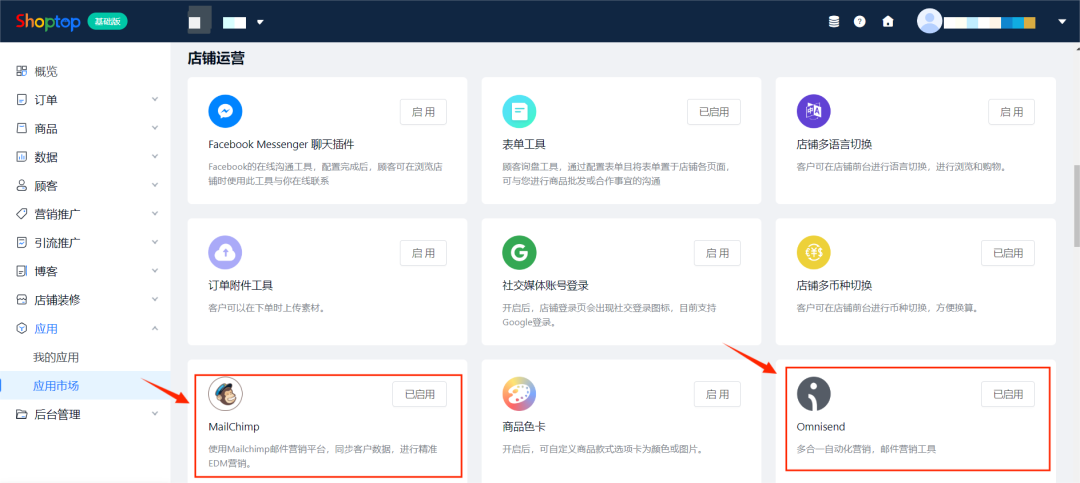Click the 店铺多币种切换 coin icon
The width and height of the screenshot is (1080, 483).
pyautogui.click(x=813, y=253)
